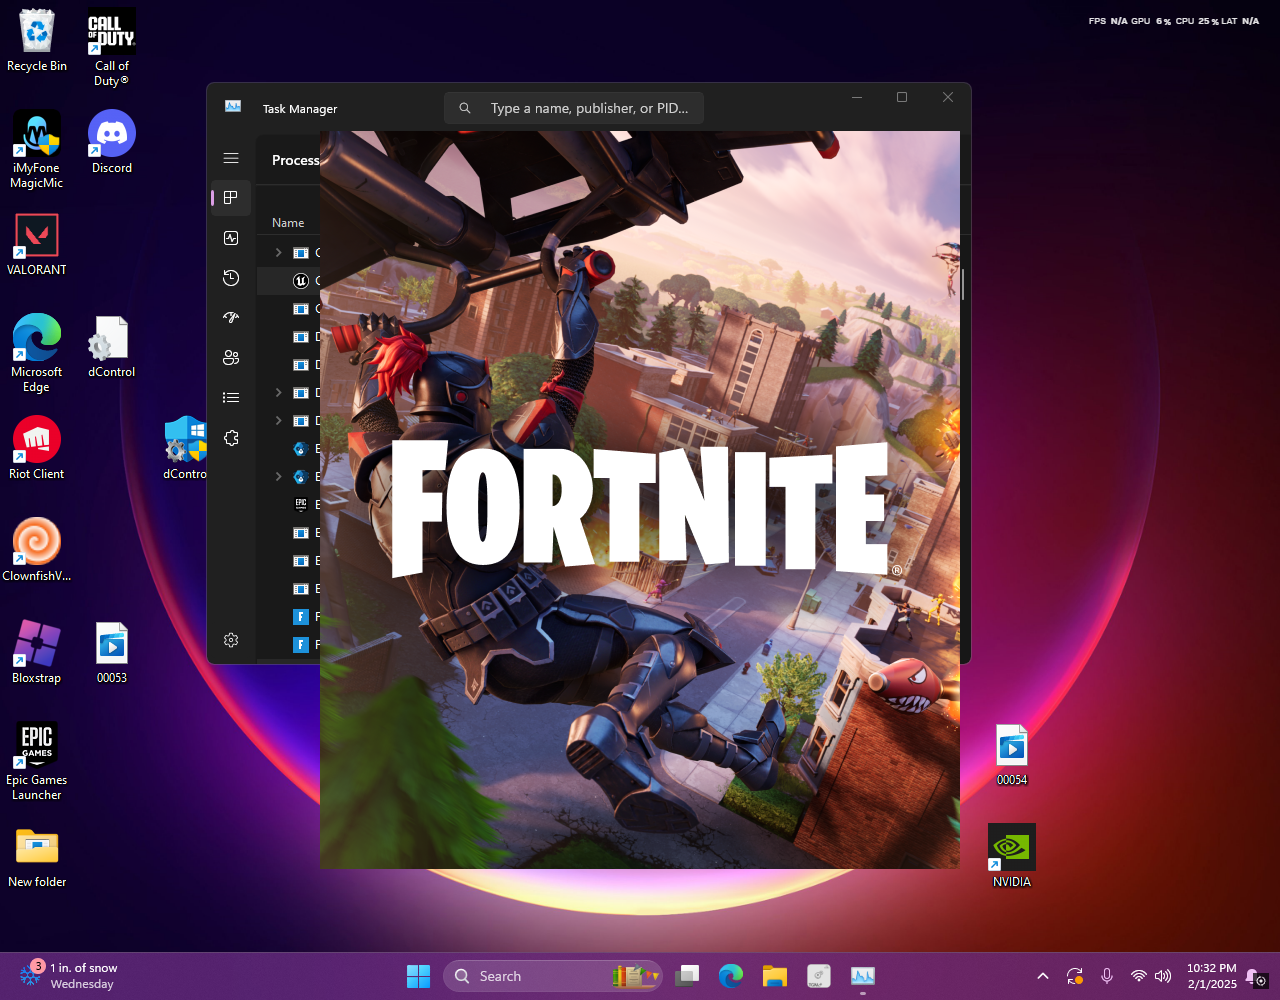Select the VALORANT desktop shortcut
Viewport: 1280px width, 1000px height.
(37, 244)
